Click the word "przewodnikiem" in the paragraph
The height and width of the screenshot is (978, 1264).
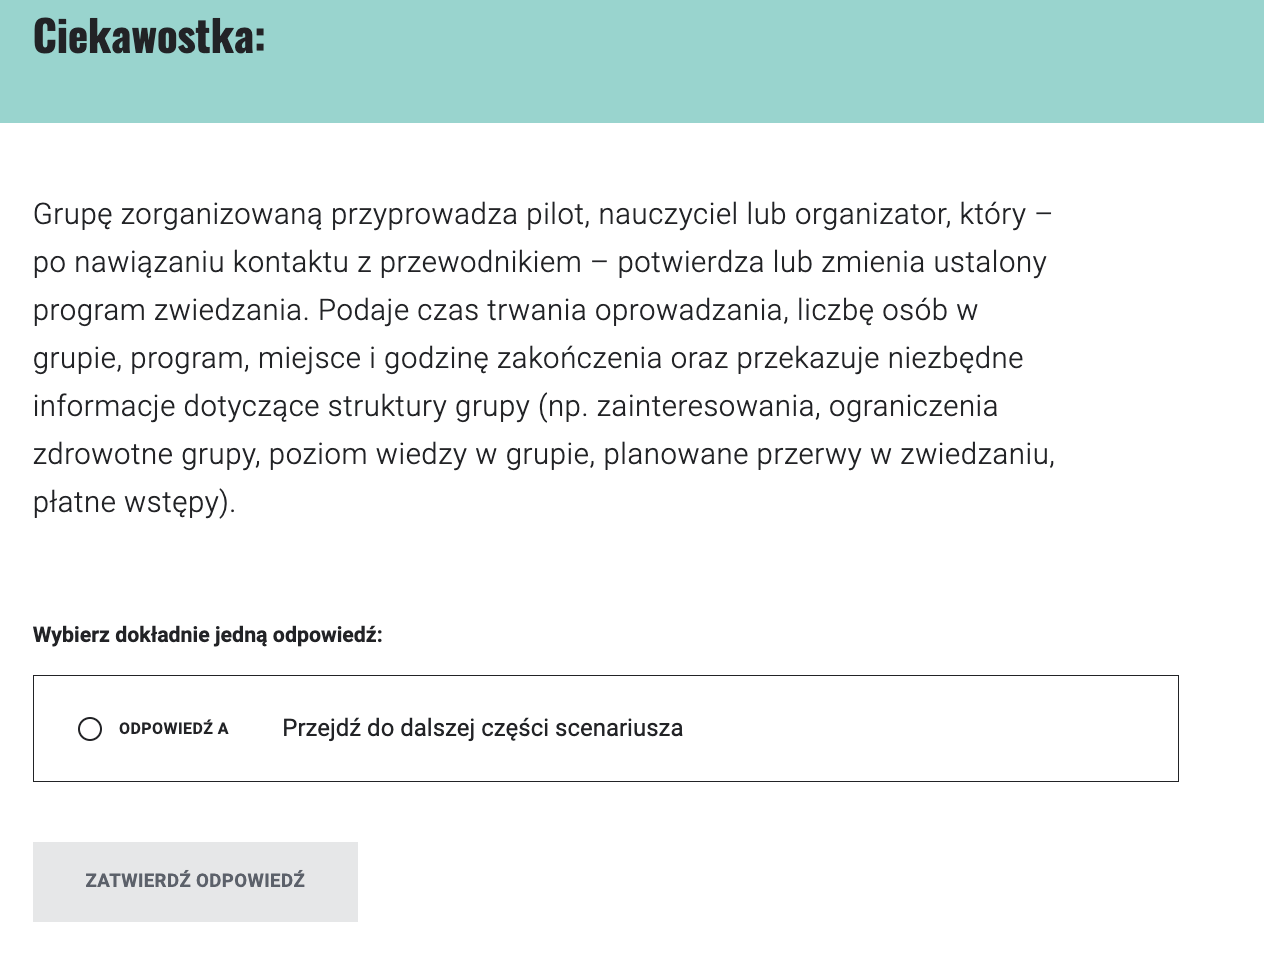[480, 262]
